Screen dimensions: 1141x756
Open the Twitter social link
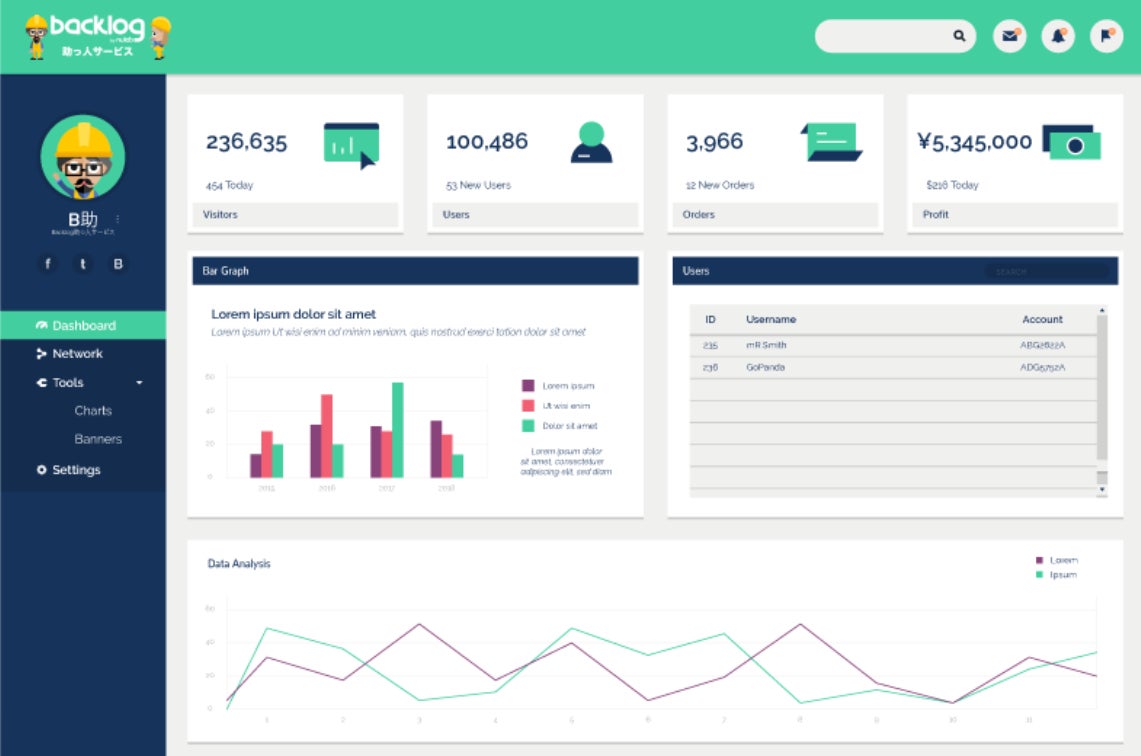(x=83, y=263)
